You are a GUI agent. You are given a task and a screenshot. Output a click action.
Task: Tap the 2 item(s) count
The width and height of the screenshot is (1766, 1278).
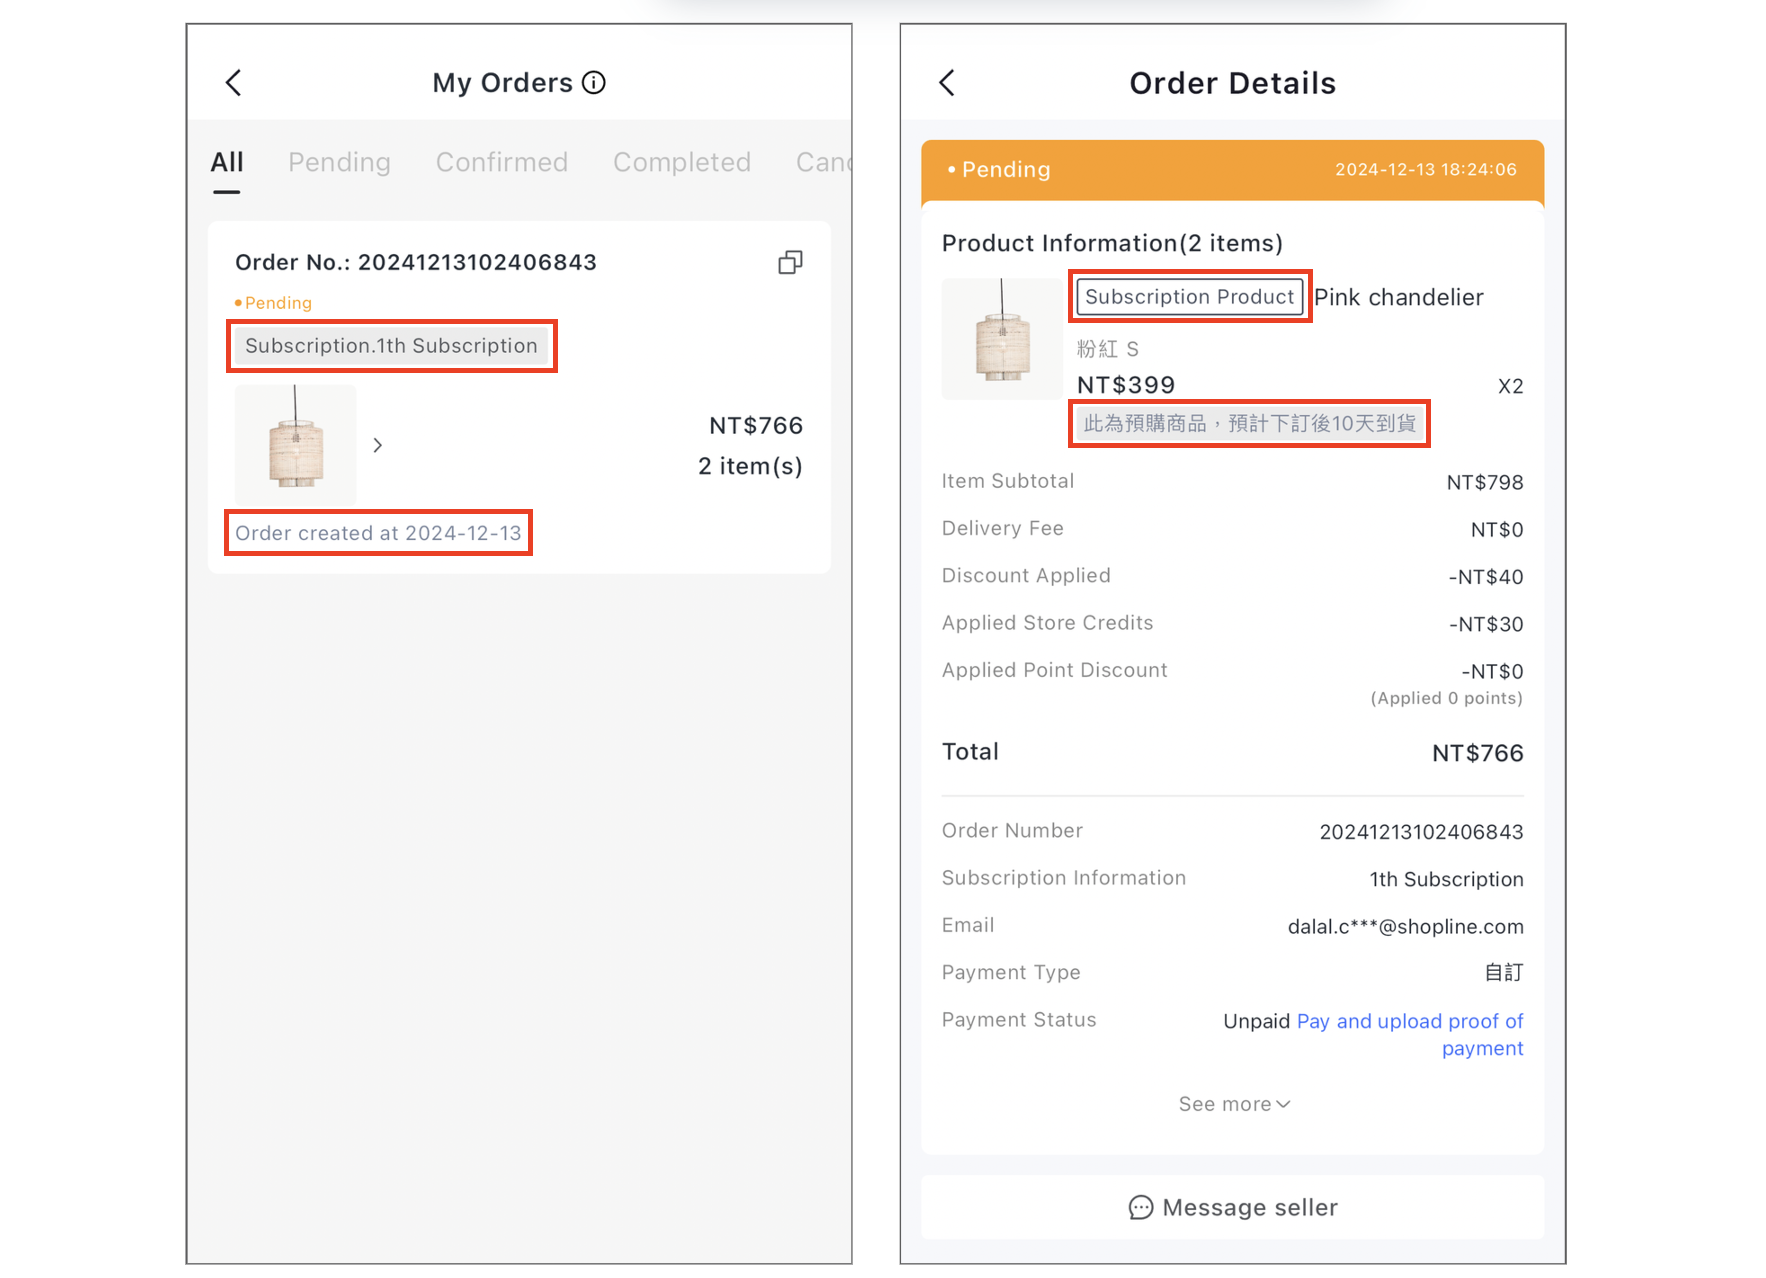pos(750,467)
